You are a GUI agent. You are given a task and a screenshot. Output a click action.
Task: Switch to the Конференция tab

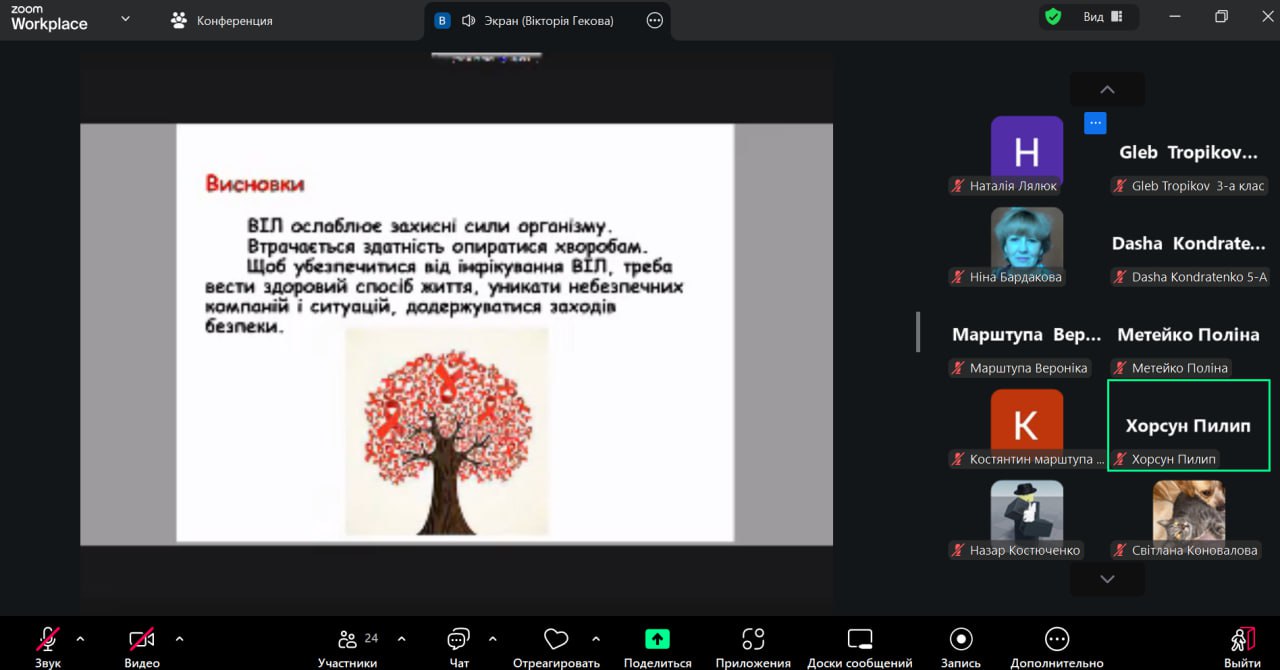click(x=221, y=20)
